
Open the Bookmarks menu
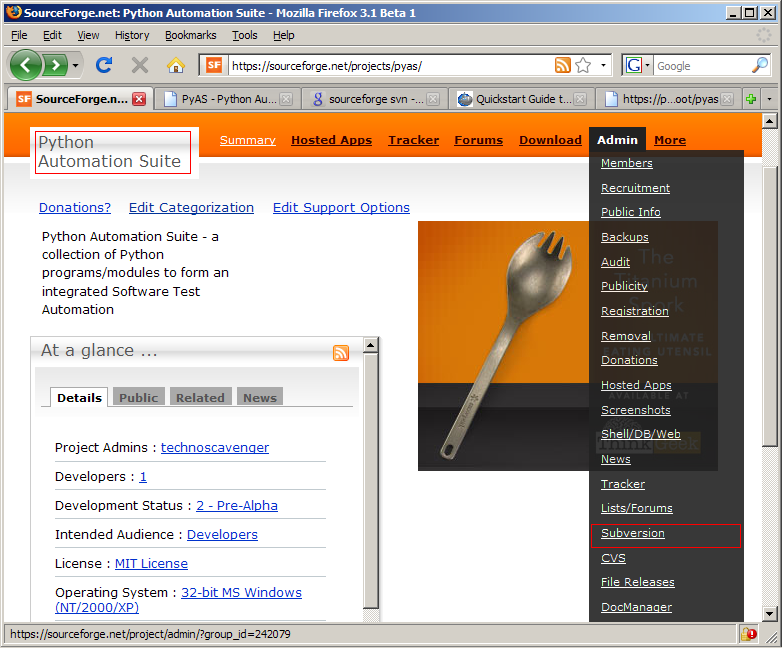191,35
